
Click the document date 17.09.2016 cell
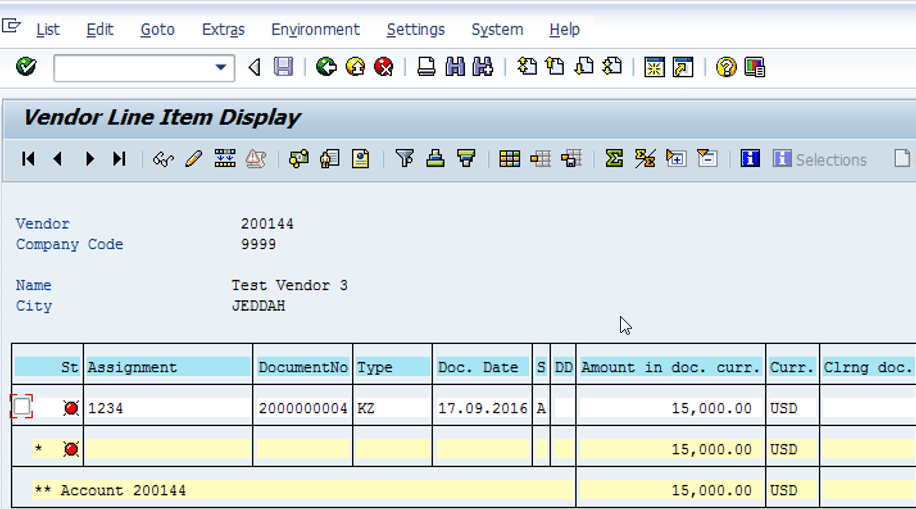point(483,408)
